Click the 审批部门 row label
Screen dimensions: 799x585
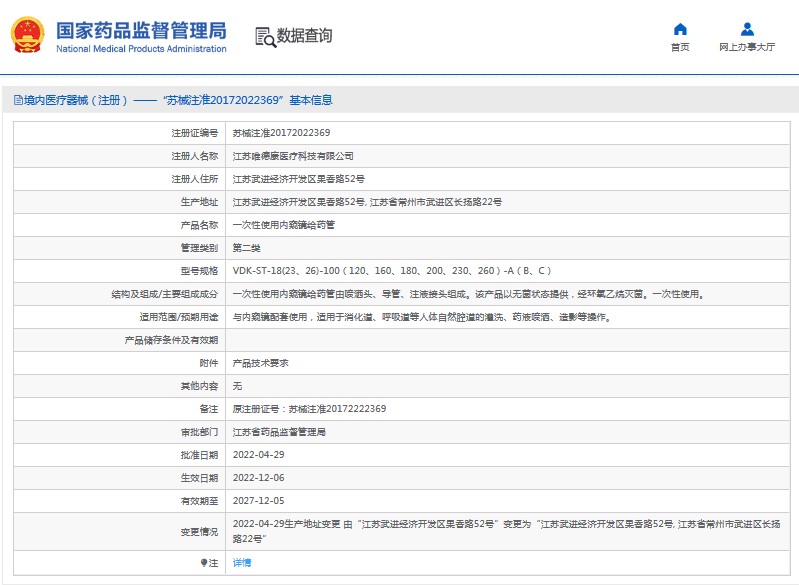[x=199, y=432]
